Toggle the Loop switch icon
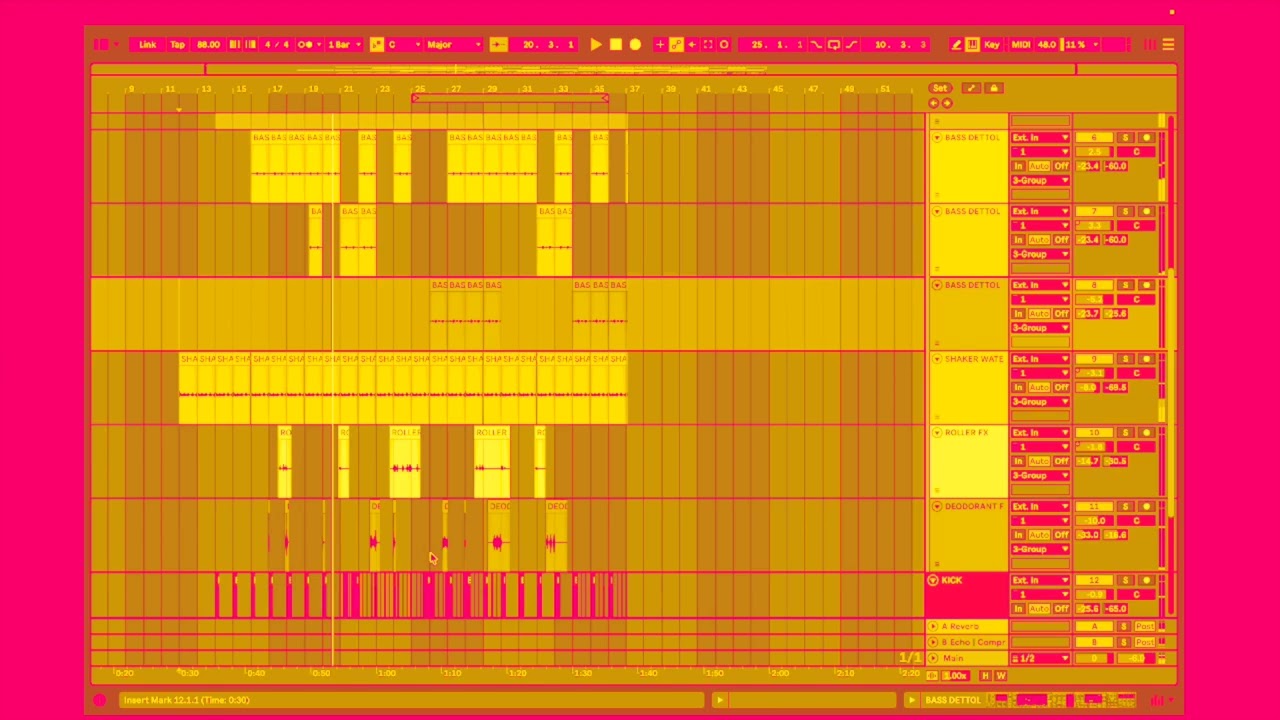 834,44
